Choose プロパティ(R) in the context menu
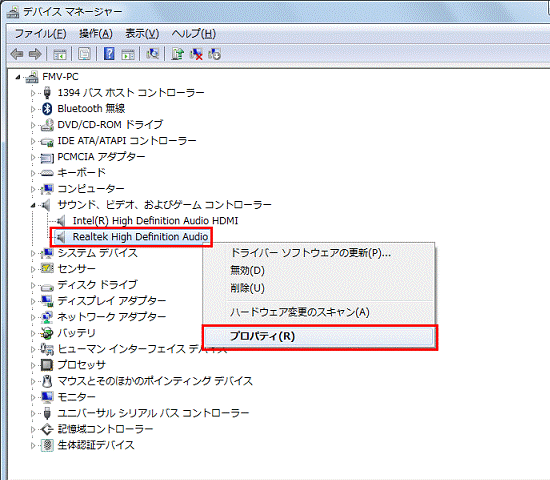This screenshot has height=480, width=550. point(319,336)
